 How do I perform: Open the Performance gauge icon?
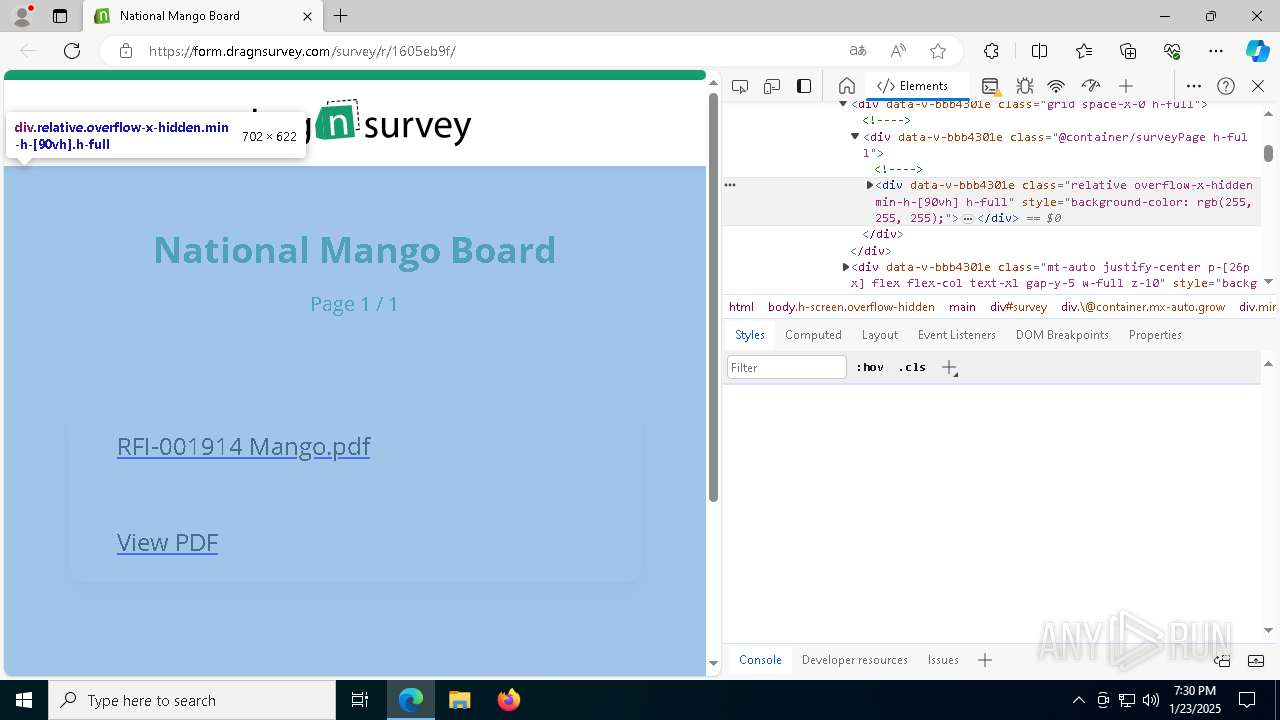pyautogui.click(x=1091, y=86)
